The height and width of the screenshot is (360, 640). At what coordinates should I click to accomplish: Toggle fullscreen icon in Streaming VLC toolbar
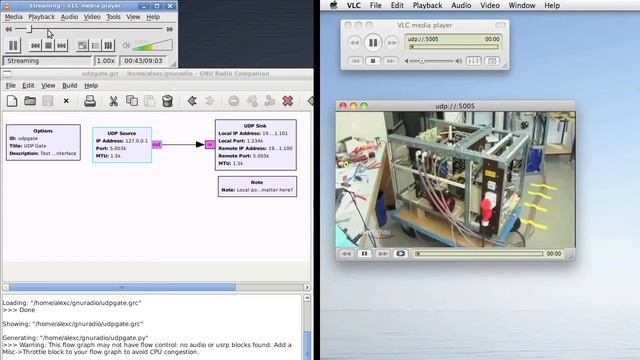pos(82,45)
